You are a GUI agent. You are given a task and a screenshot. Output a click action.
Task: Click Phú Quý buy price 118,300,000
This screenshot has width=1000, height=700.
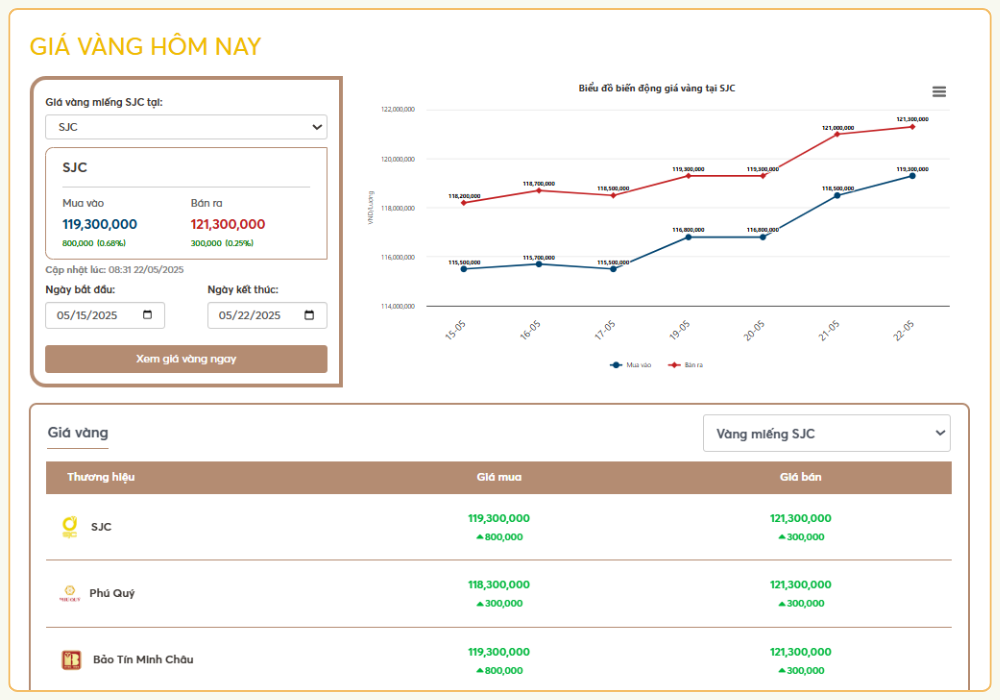[499, 585]
